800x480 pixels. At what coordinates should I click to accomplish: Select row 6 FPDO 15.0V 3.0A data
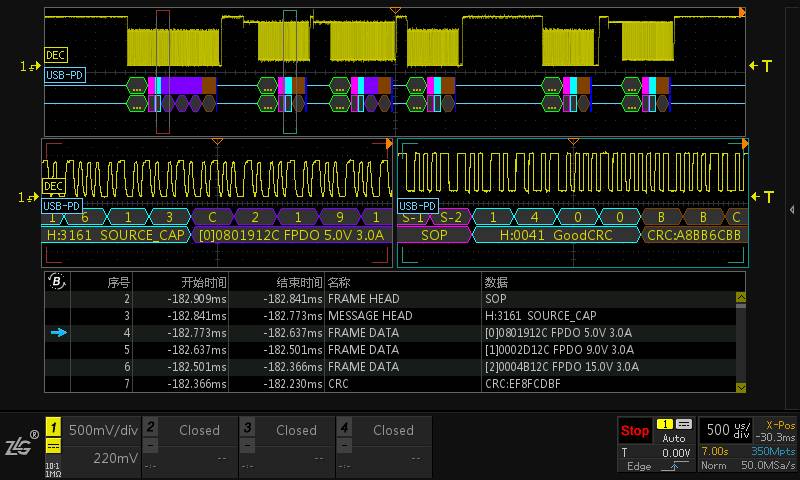point(390,367)
